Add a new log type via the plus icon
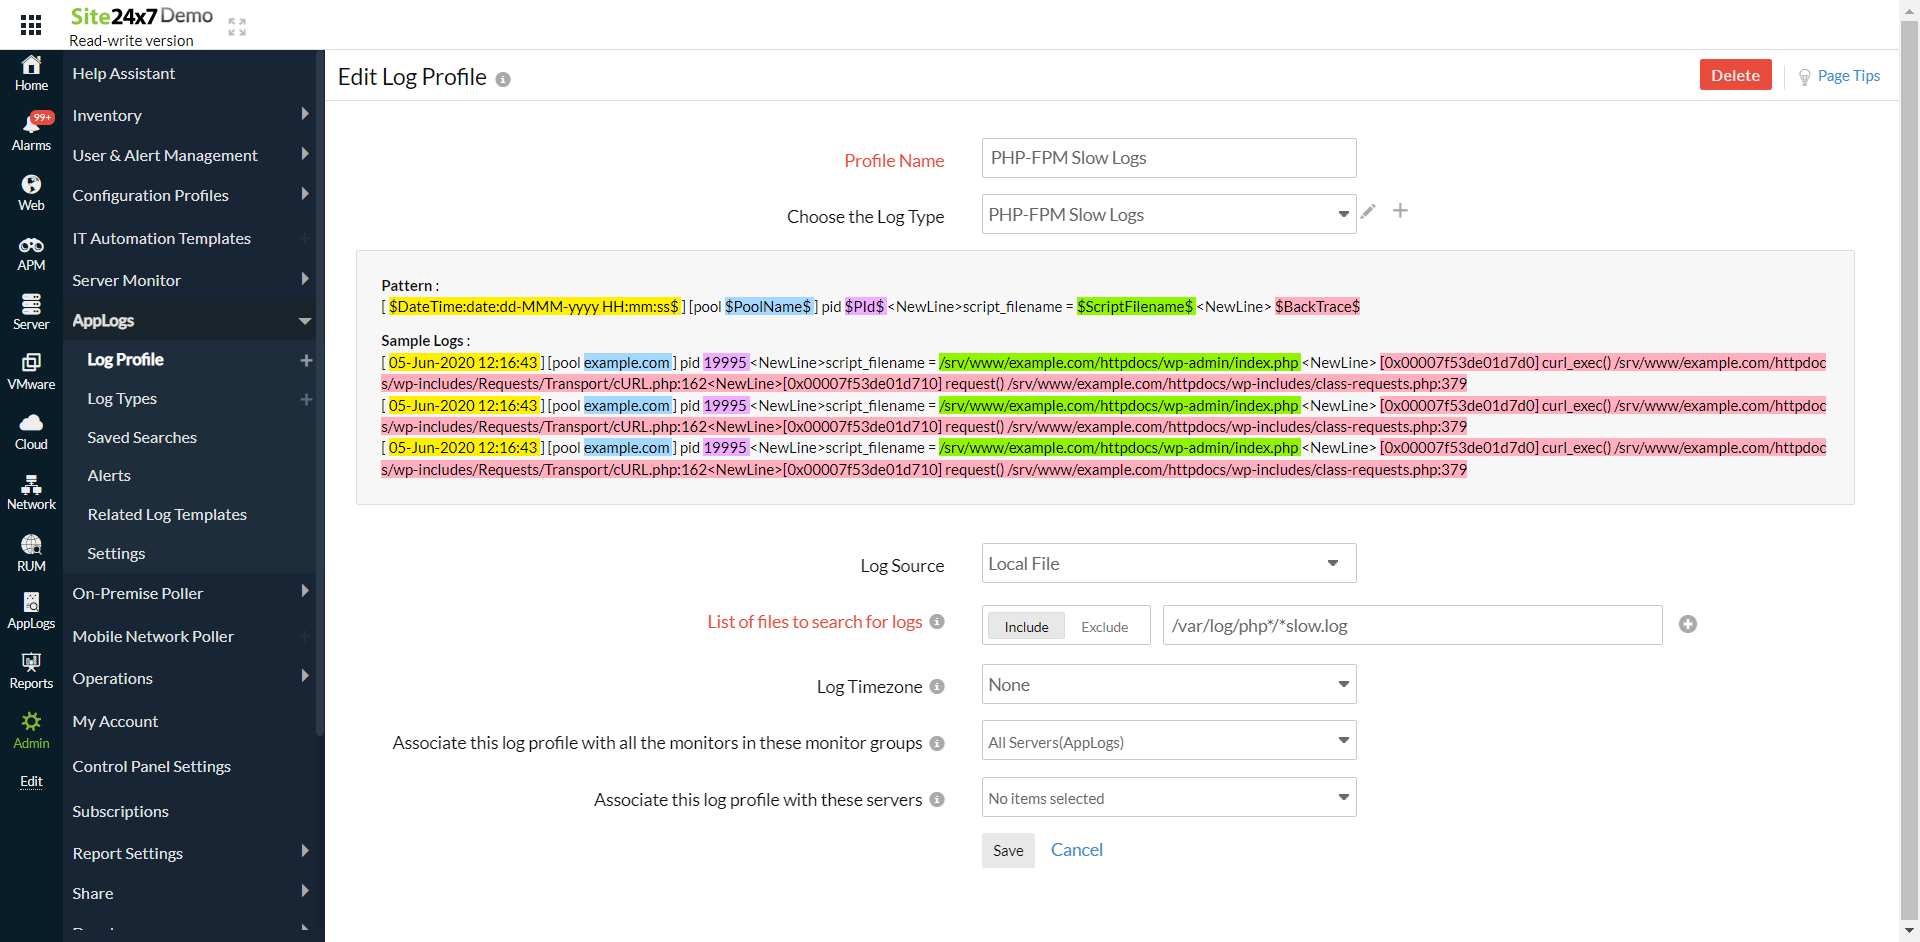The height and width of the screenshot is (942, 1920). pyautogui.click(x=1400, y=211)
